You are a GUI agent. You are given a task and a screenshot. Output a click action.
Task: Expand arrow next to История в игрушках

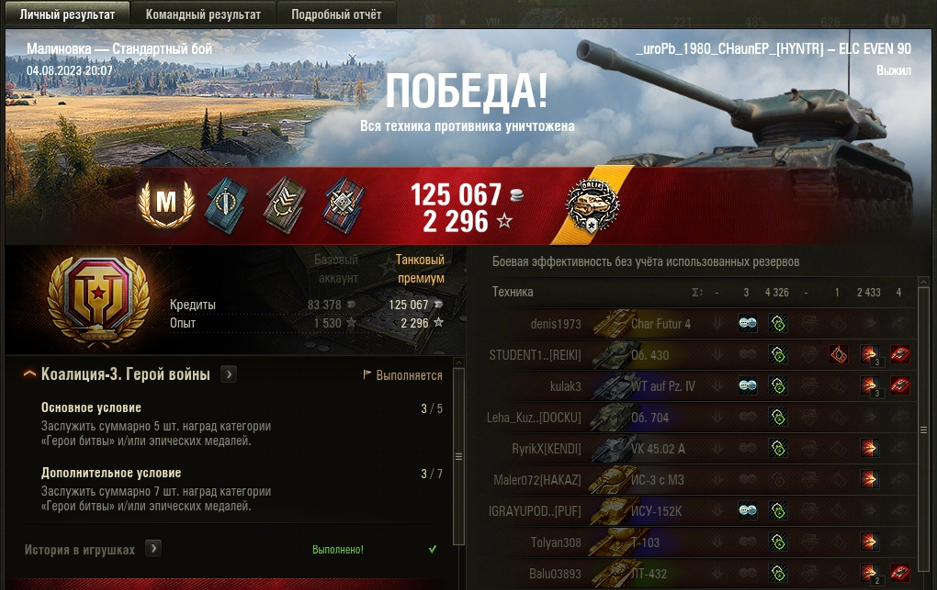[x=153, y=549]
